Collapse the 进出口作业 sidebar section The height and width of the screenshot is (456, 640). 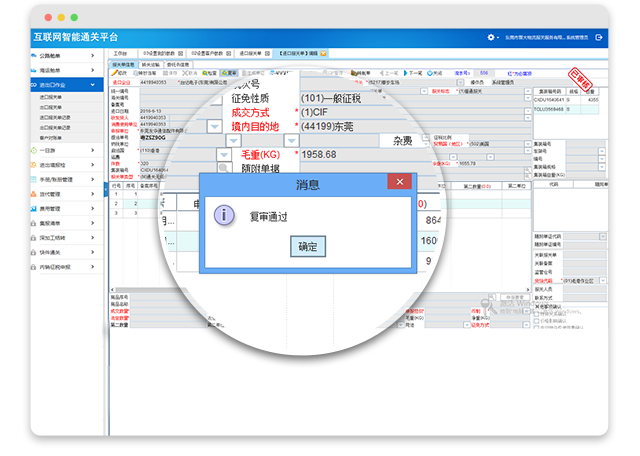(x=93, y=85)
